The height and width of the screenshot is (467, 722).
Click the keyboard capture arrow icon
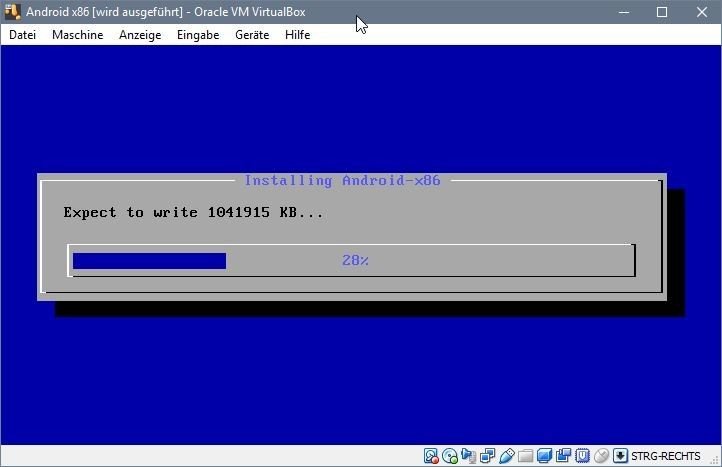pyautogui.click(x=620, y=456)
